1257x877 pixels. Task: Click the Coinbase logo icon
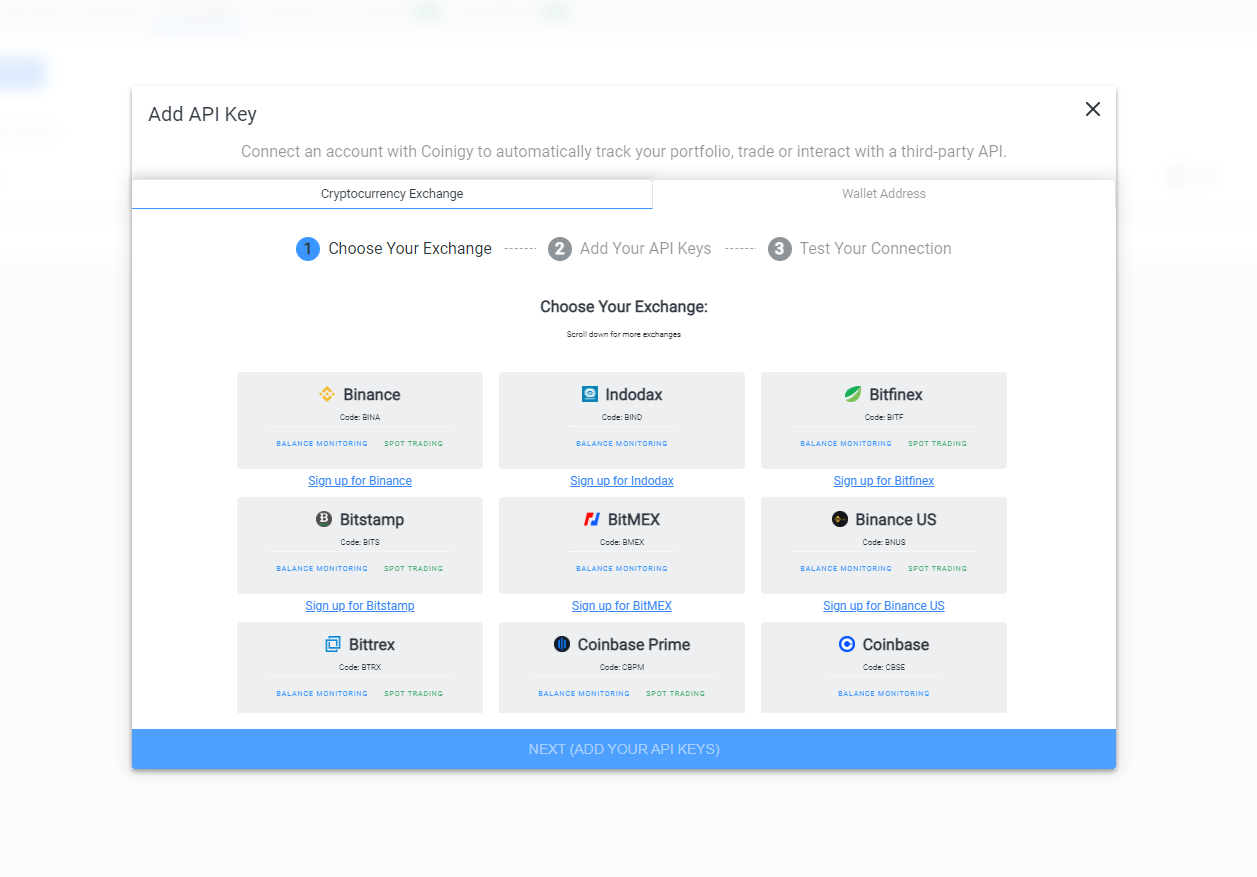coord(847,644)
